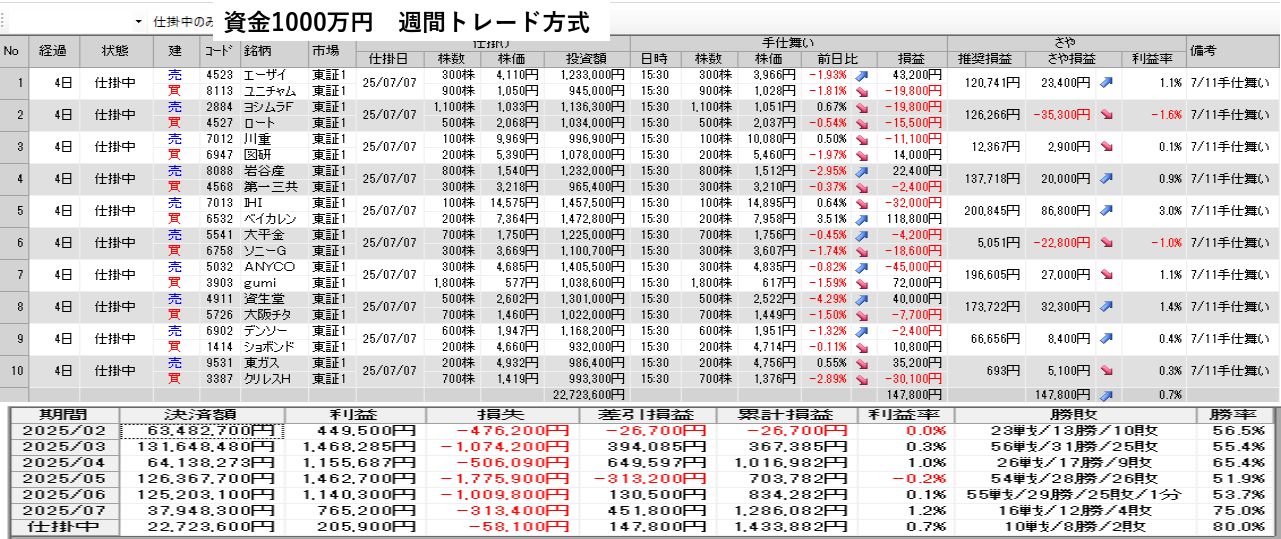Click the red down arrow beside -22,800円 spread

[1107, 243]
